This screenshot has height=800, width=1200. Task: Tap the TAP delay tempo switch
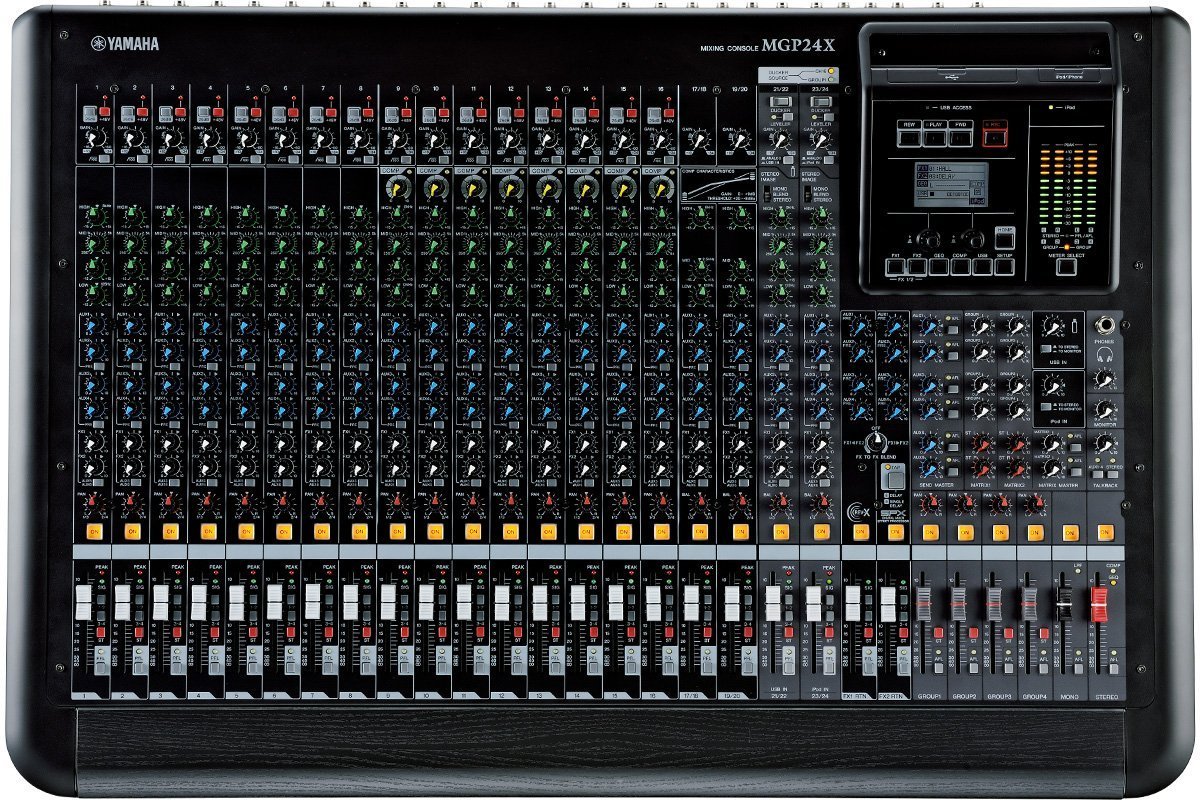(x=895, y=480)
